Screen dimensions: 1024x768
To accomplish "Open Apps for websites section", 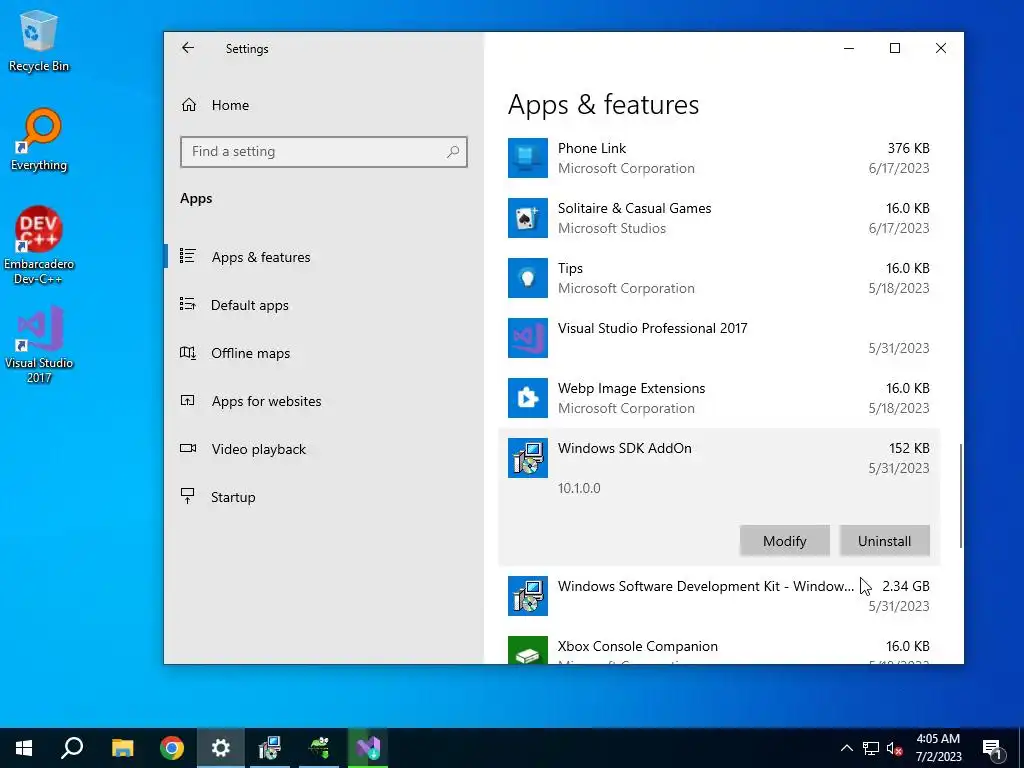I will (324, 401).
